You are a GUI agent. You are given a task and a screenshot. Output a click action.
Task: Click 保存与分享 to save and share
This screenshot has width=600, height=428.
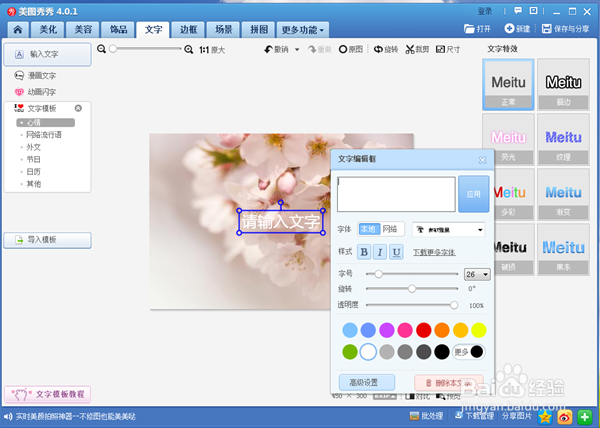566,29
